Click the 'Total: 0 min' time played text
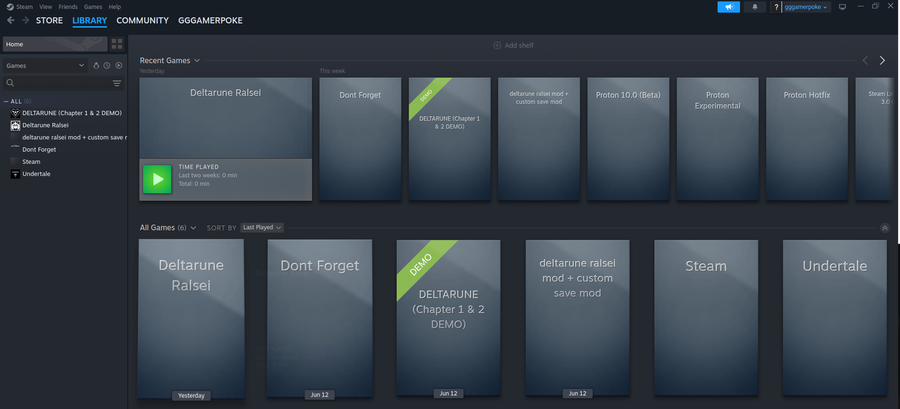This screenshot has width=900, height=409. click(x=194, y=184)
